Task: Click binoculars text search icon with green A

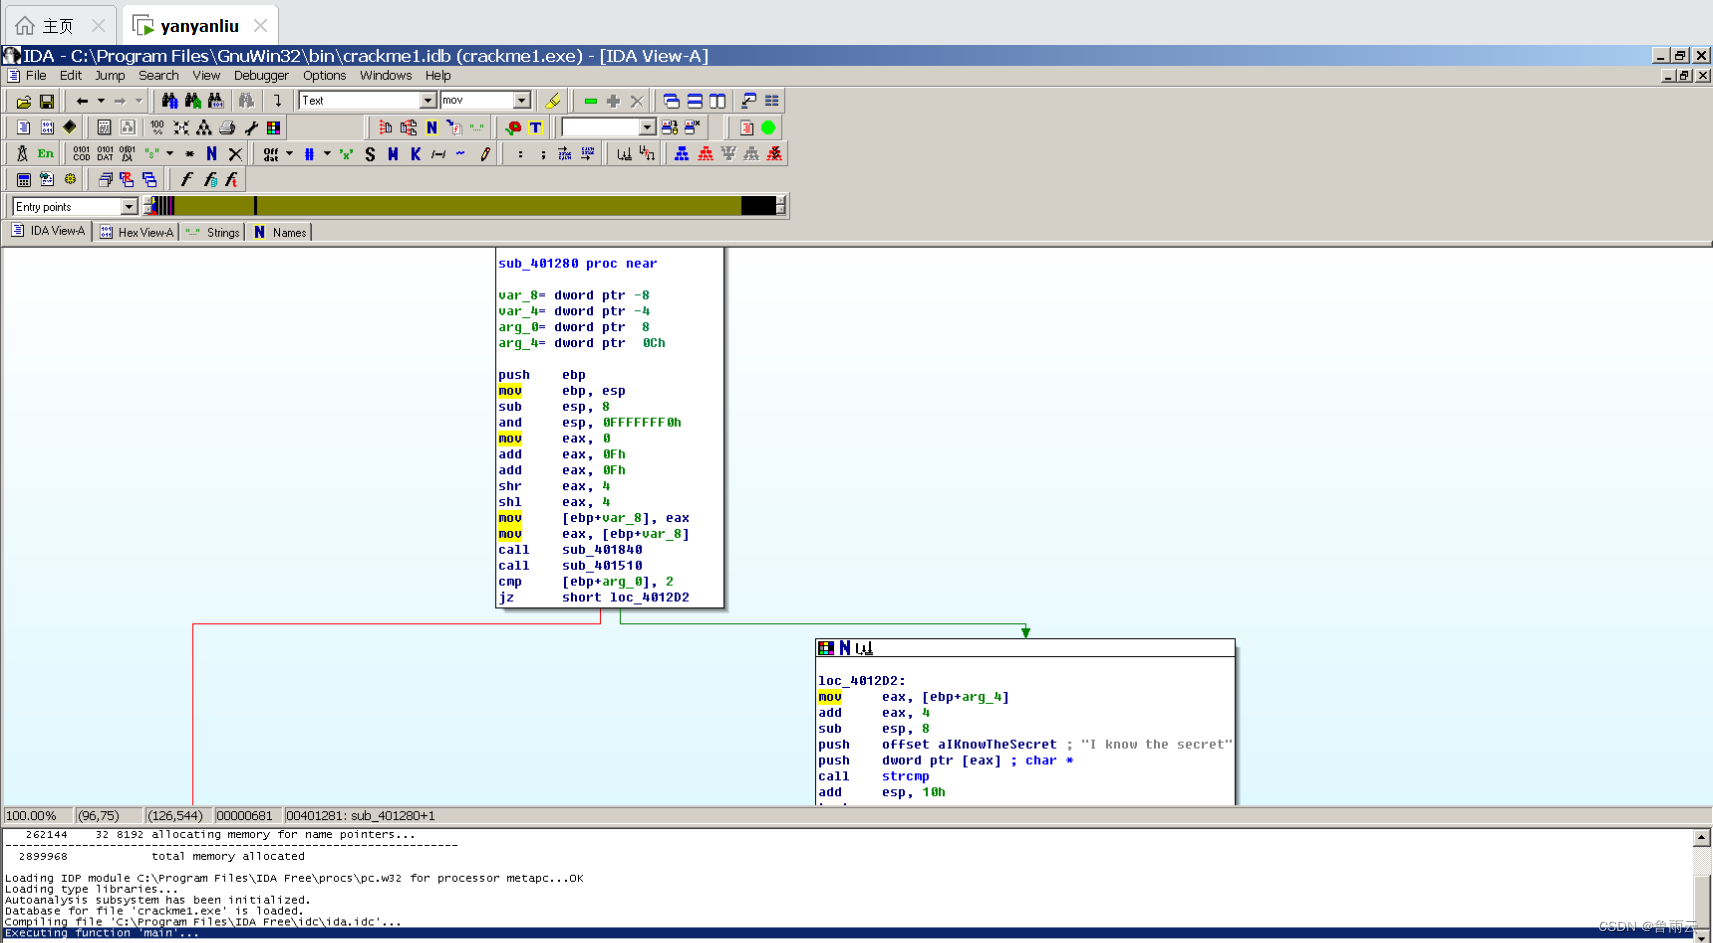Action: [x=192, y=101]
